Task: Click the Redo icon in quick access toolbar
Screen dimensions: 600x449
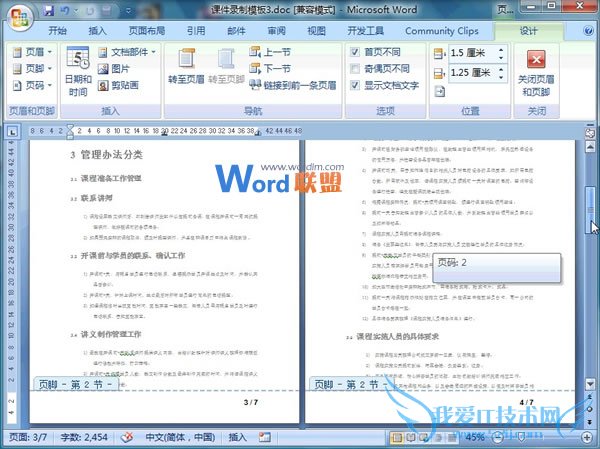Action: pos(90,11)
